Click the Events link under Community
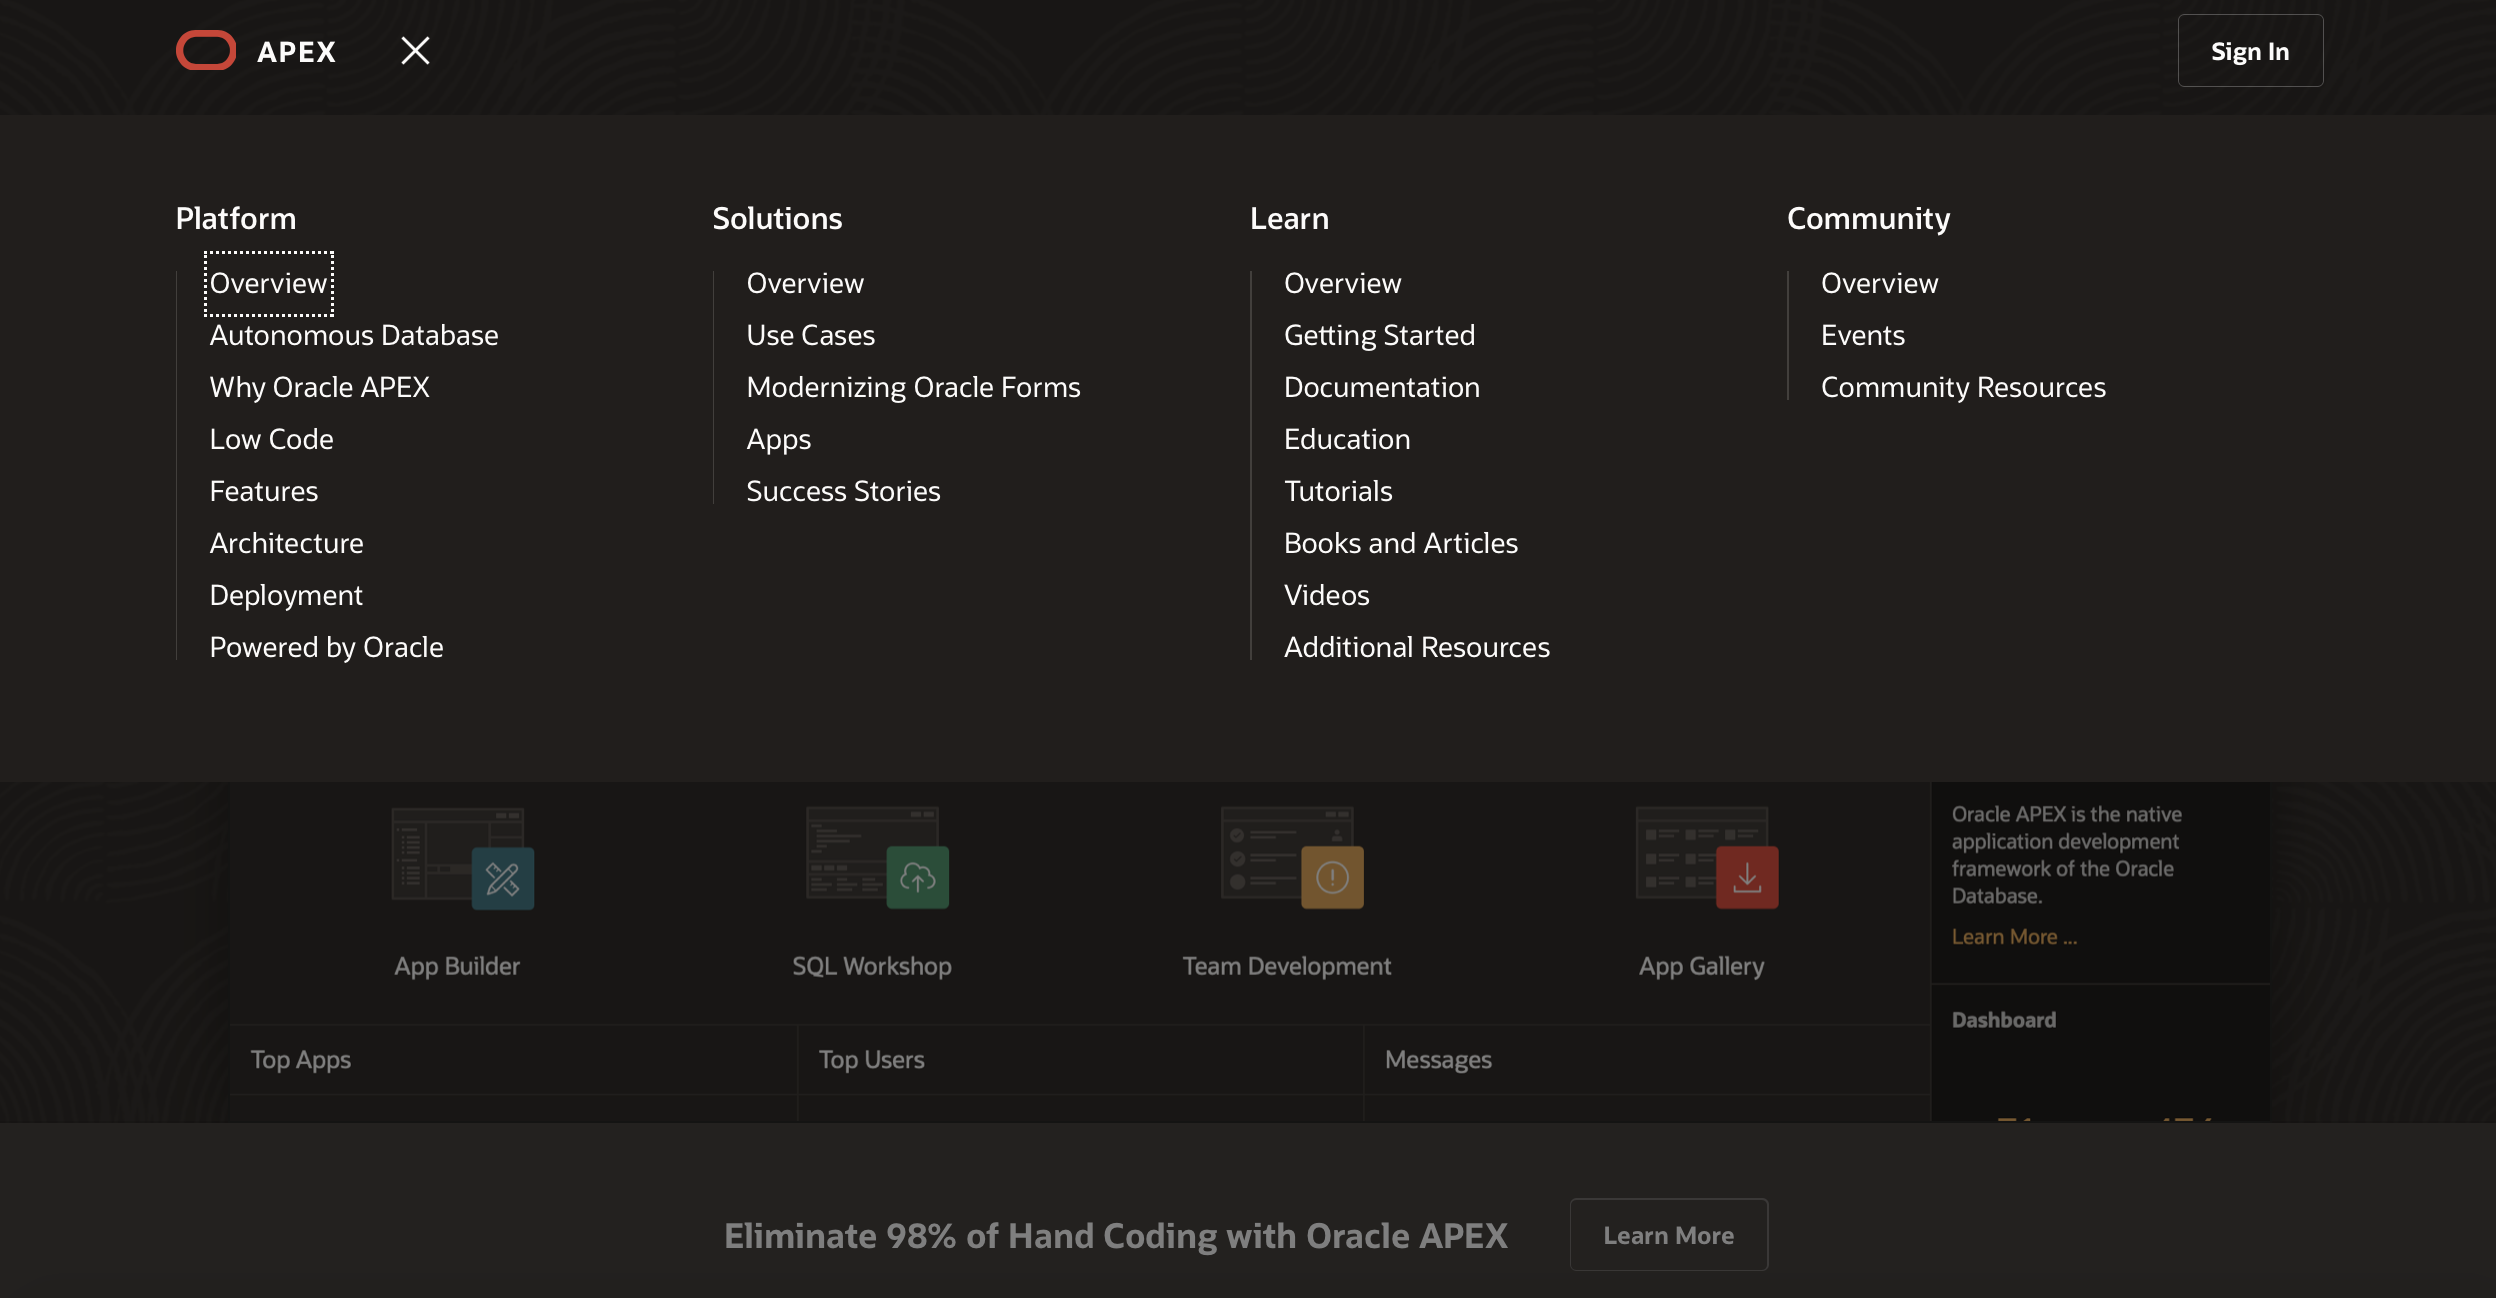This screenshot has width=2496, height=1298. click(x=1862, y=335)
